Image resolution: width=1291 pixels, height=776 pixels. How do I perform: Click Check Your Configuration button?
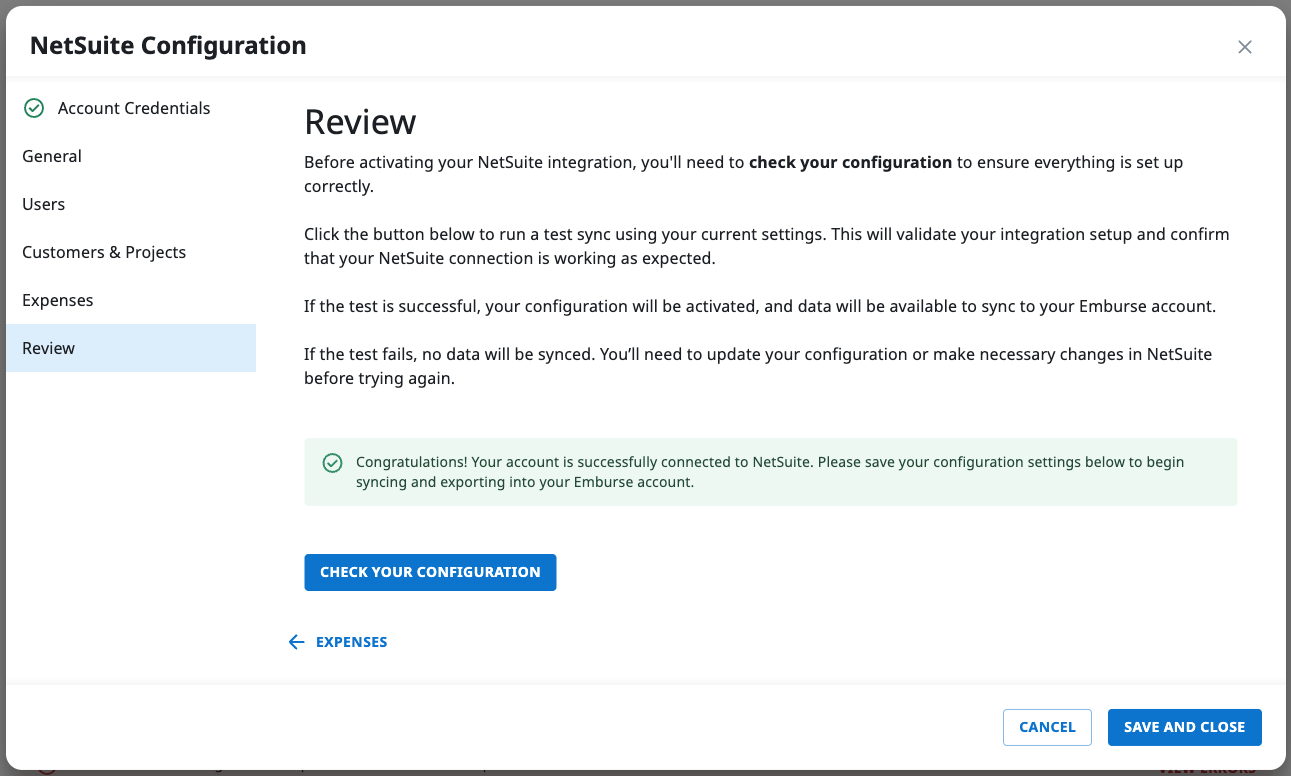(x=430, y=572)
